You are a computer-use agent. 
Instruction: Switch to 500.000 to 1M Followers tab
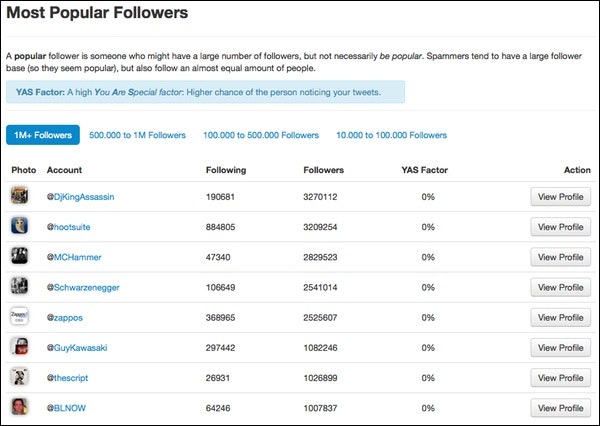[x=137, y=135]
